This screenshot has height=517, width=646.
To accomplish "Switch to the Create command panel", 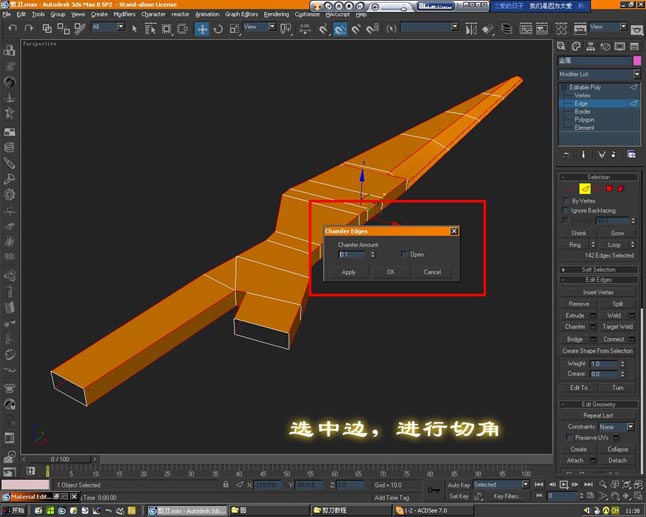I will (561, 46).
